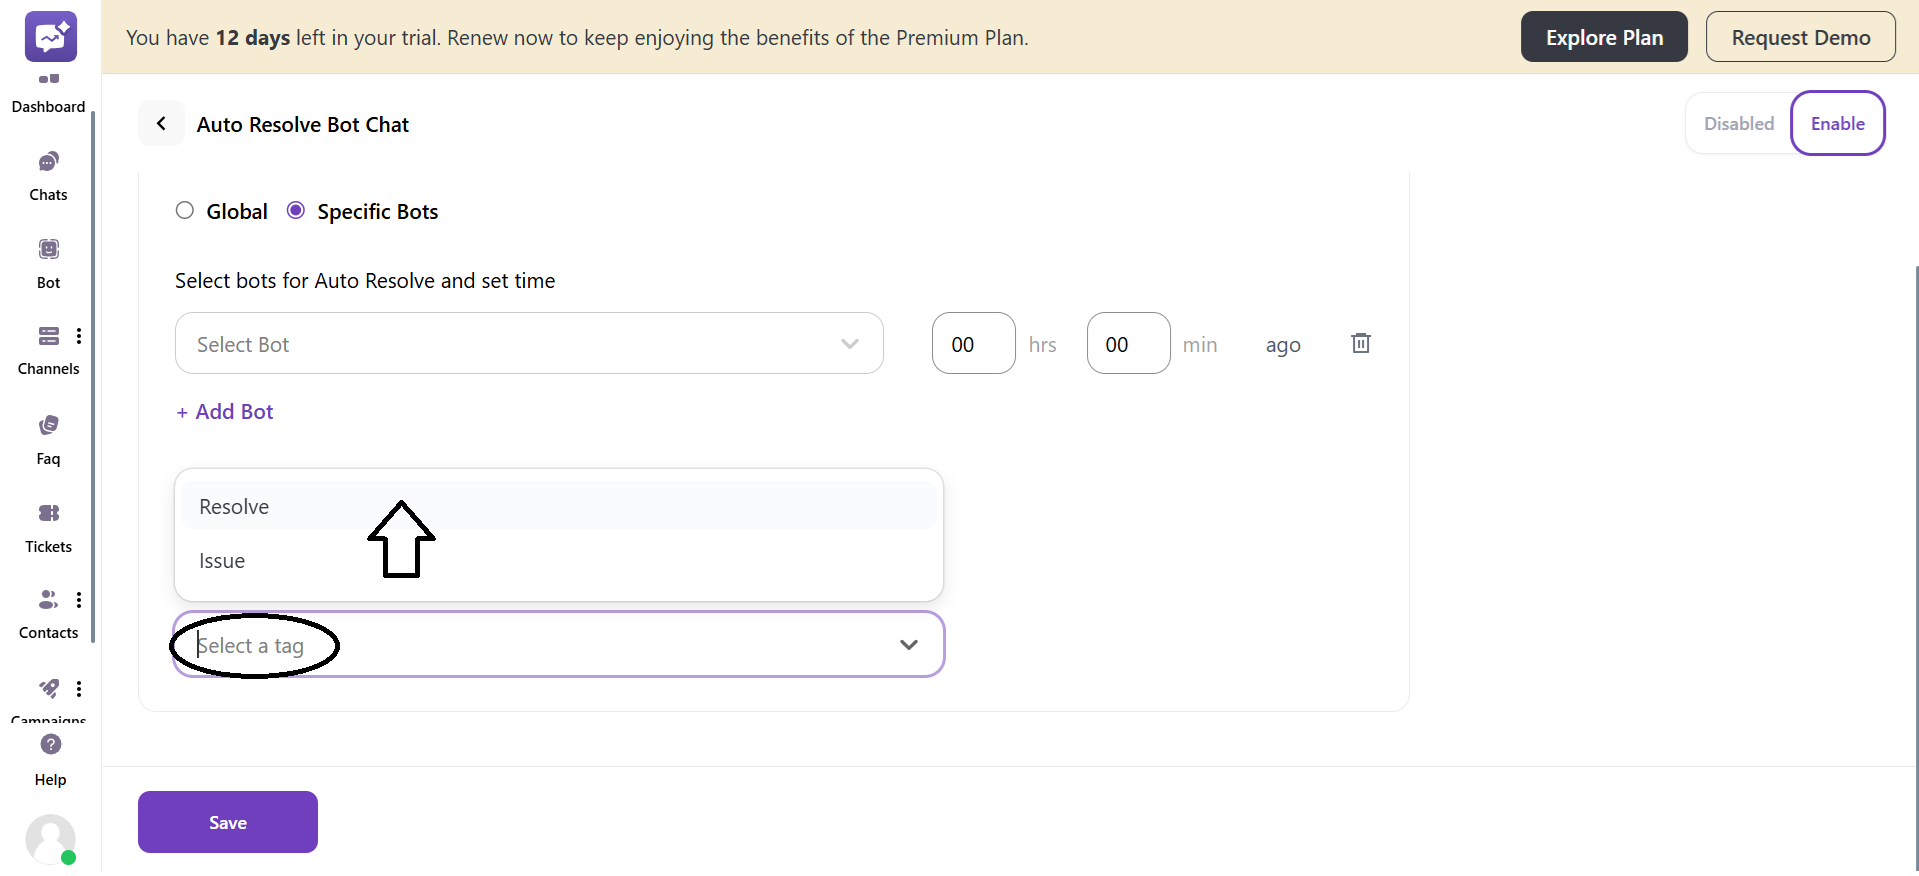Click the hours input field
The height and width of the screenshot is (876, 1919).
[973, 343]
